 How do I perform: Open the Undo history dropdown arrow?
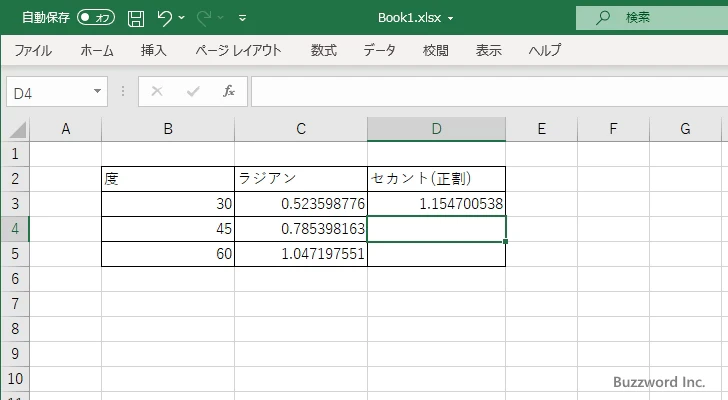pos(182,18)
